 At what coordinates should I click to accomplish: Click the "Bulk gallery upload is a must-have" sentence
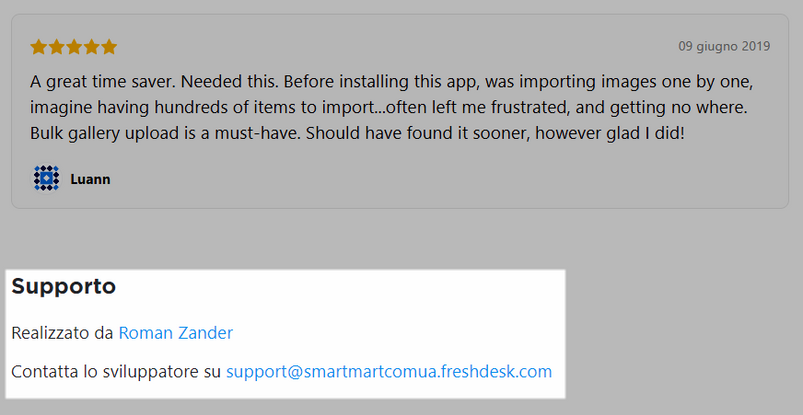click(x=165, y=133)
